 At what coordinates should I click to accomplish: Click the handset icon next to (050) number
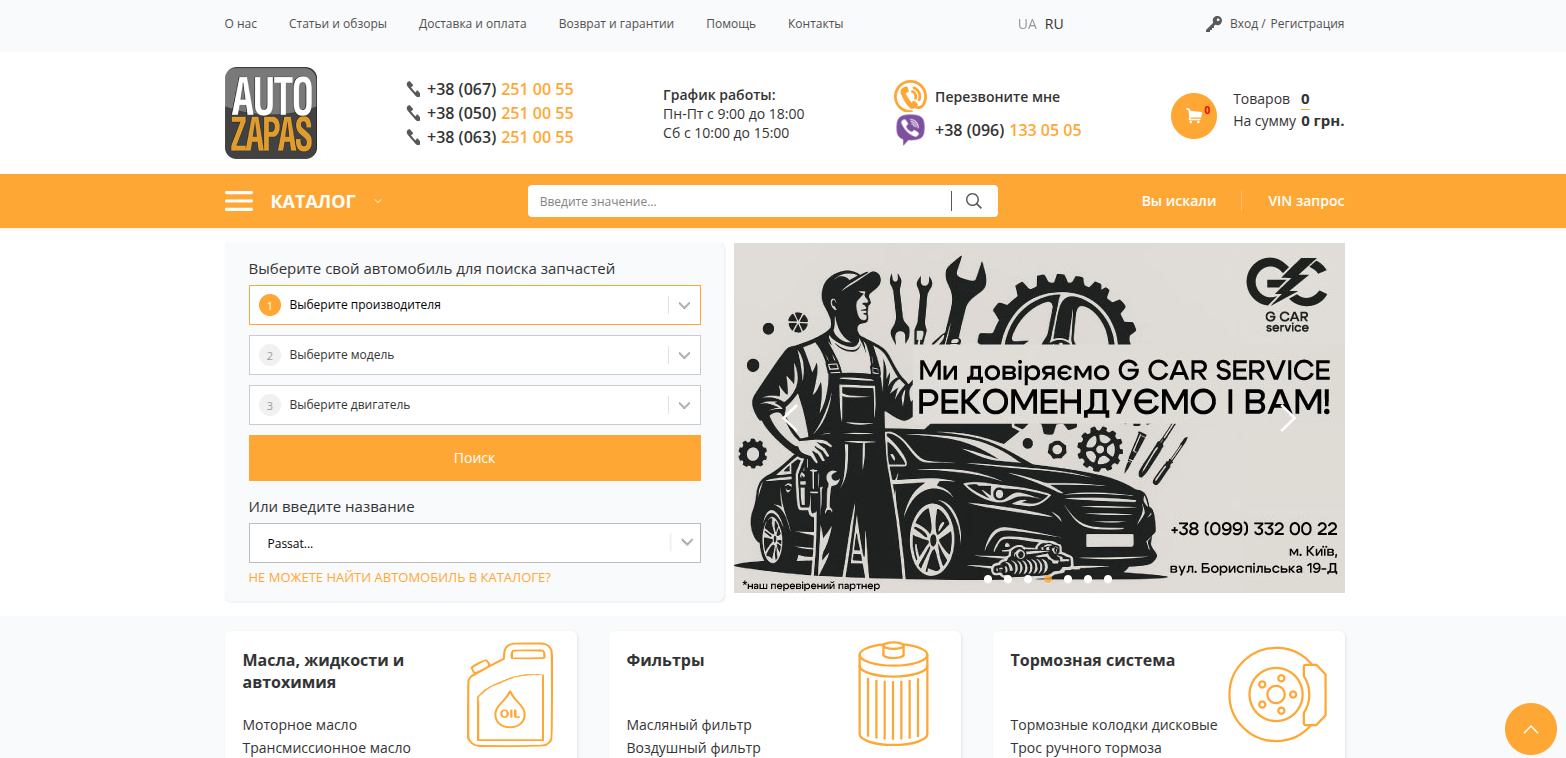coord(413,113)
